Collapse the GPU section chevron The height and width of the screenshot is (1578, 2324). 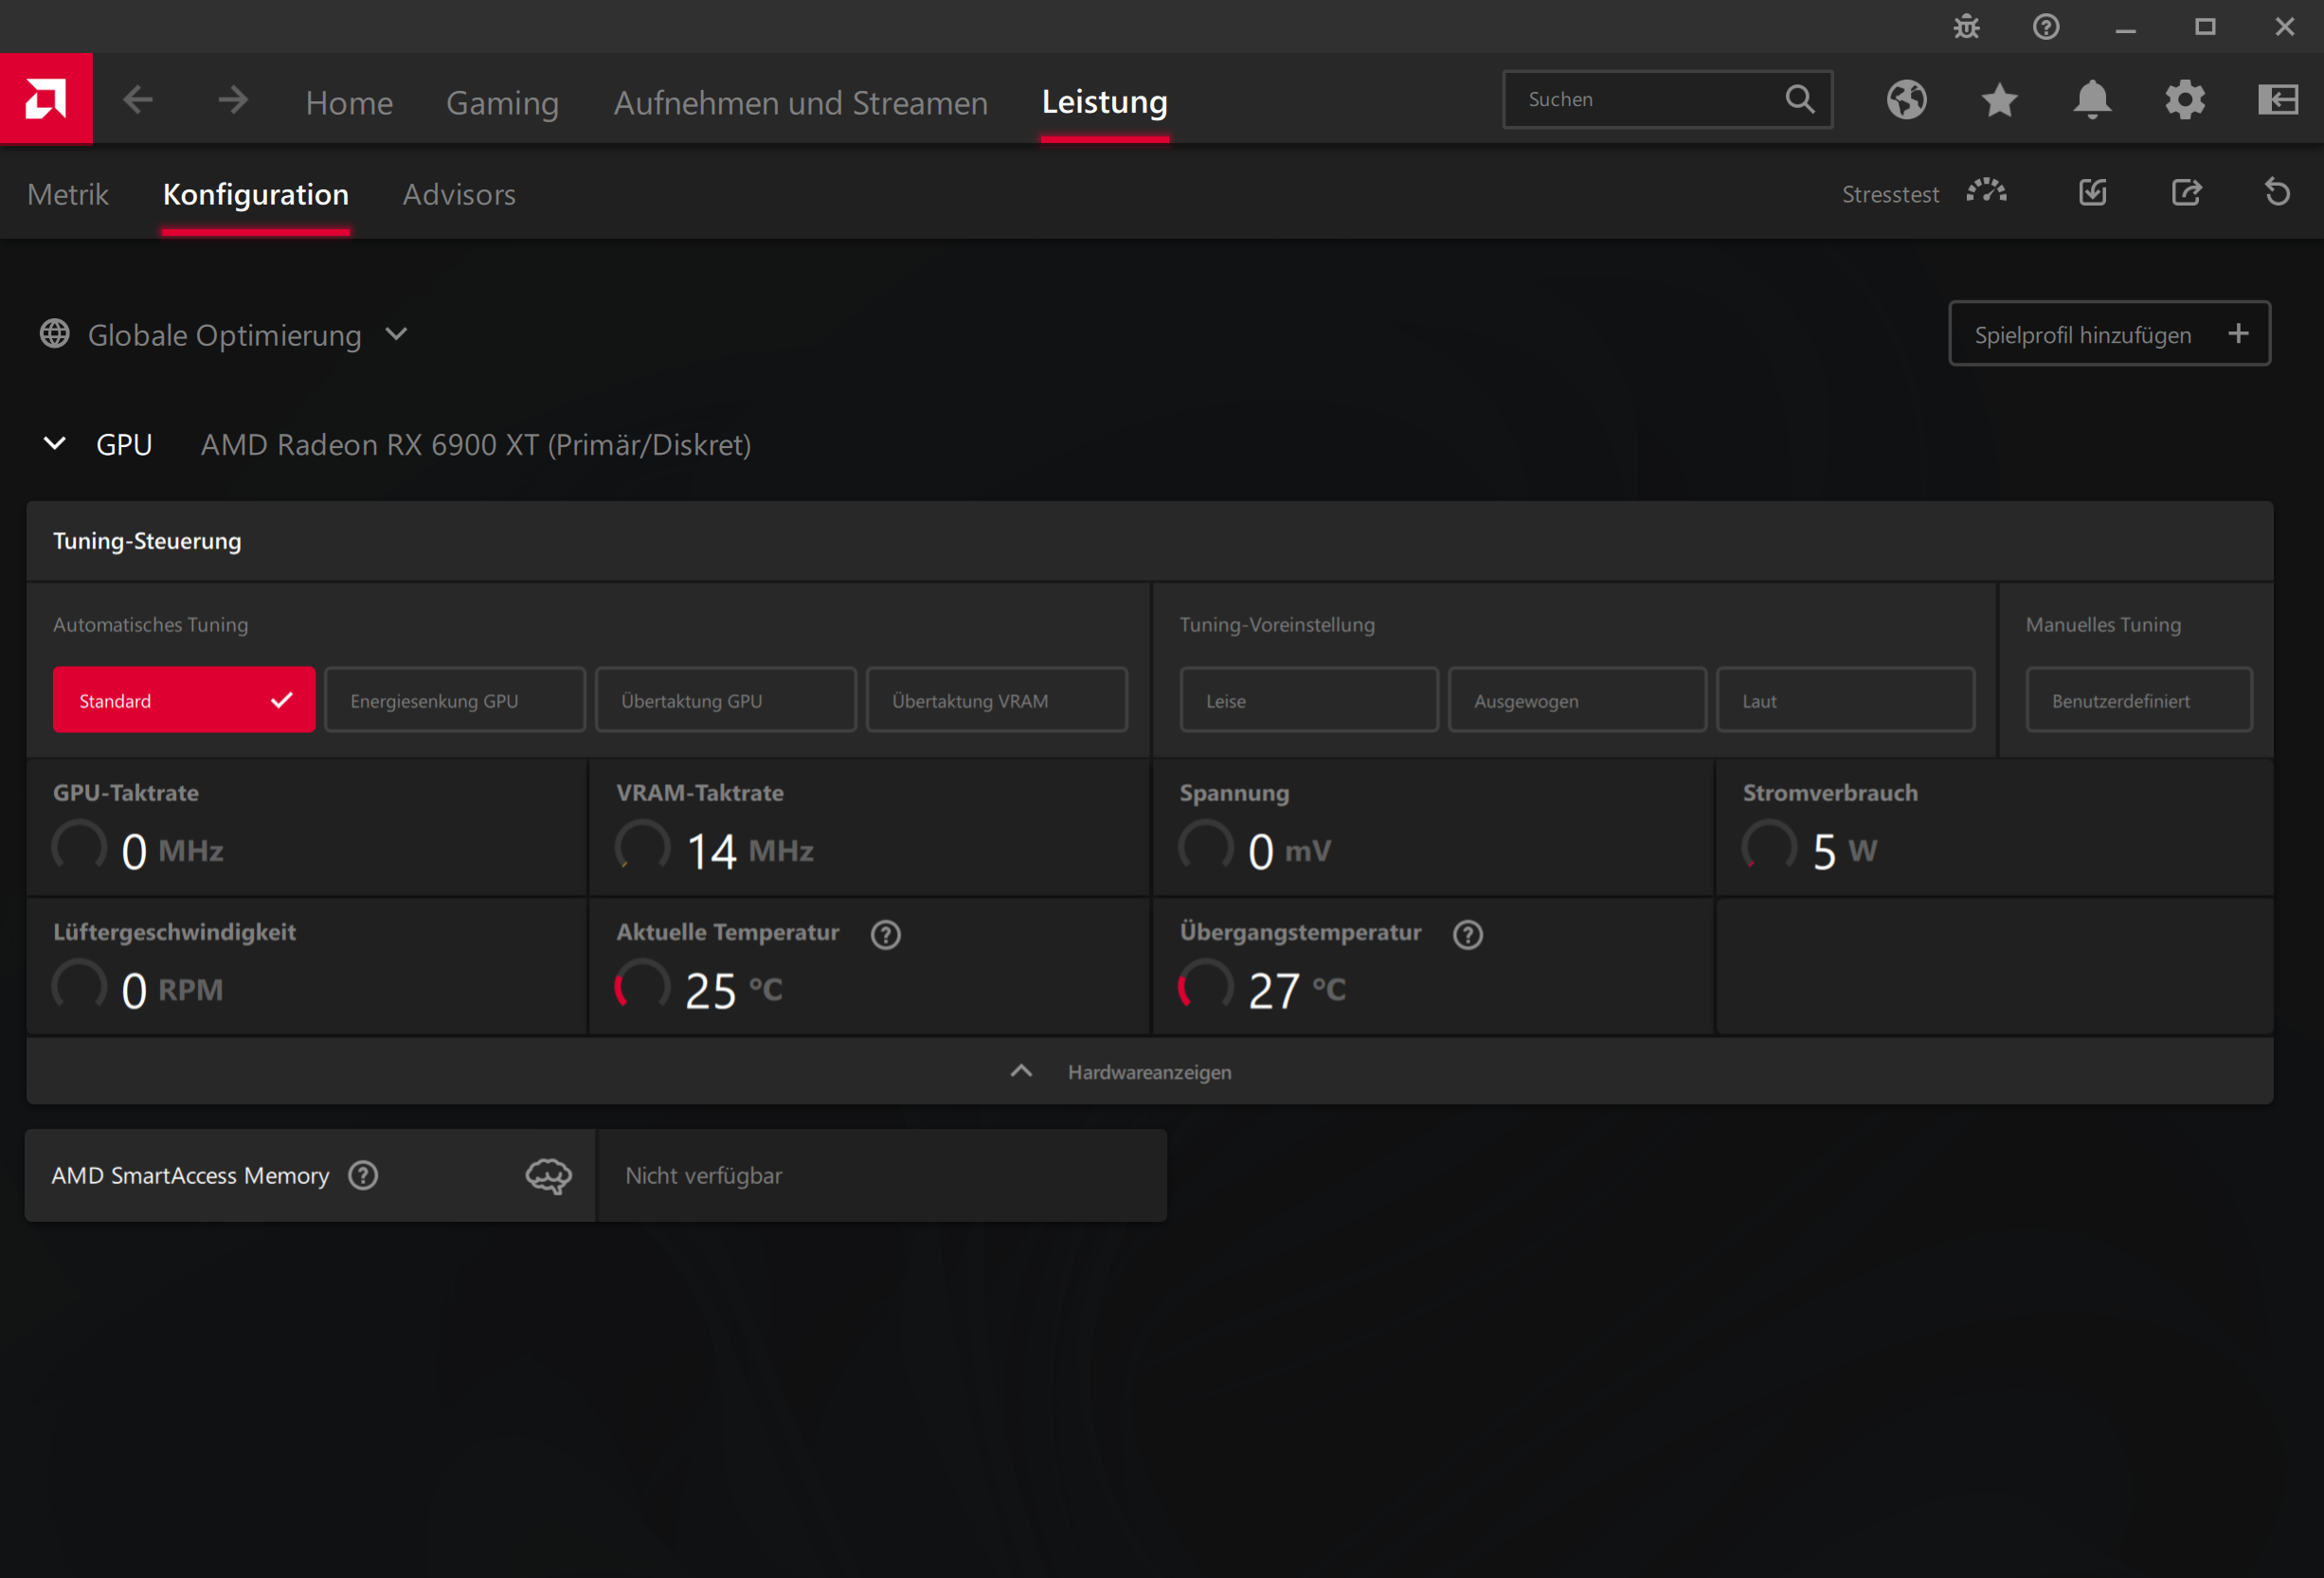[x=55, y=443]
